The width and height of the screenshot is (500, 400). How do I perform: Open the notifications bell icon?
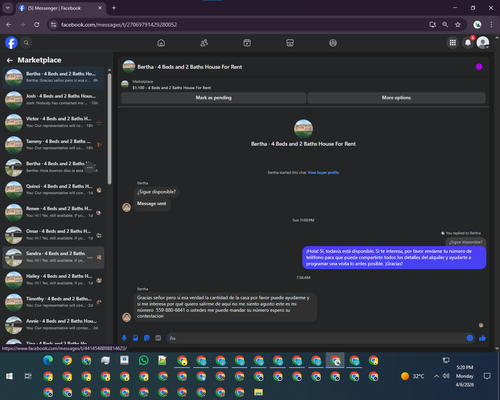point(468,43)
